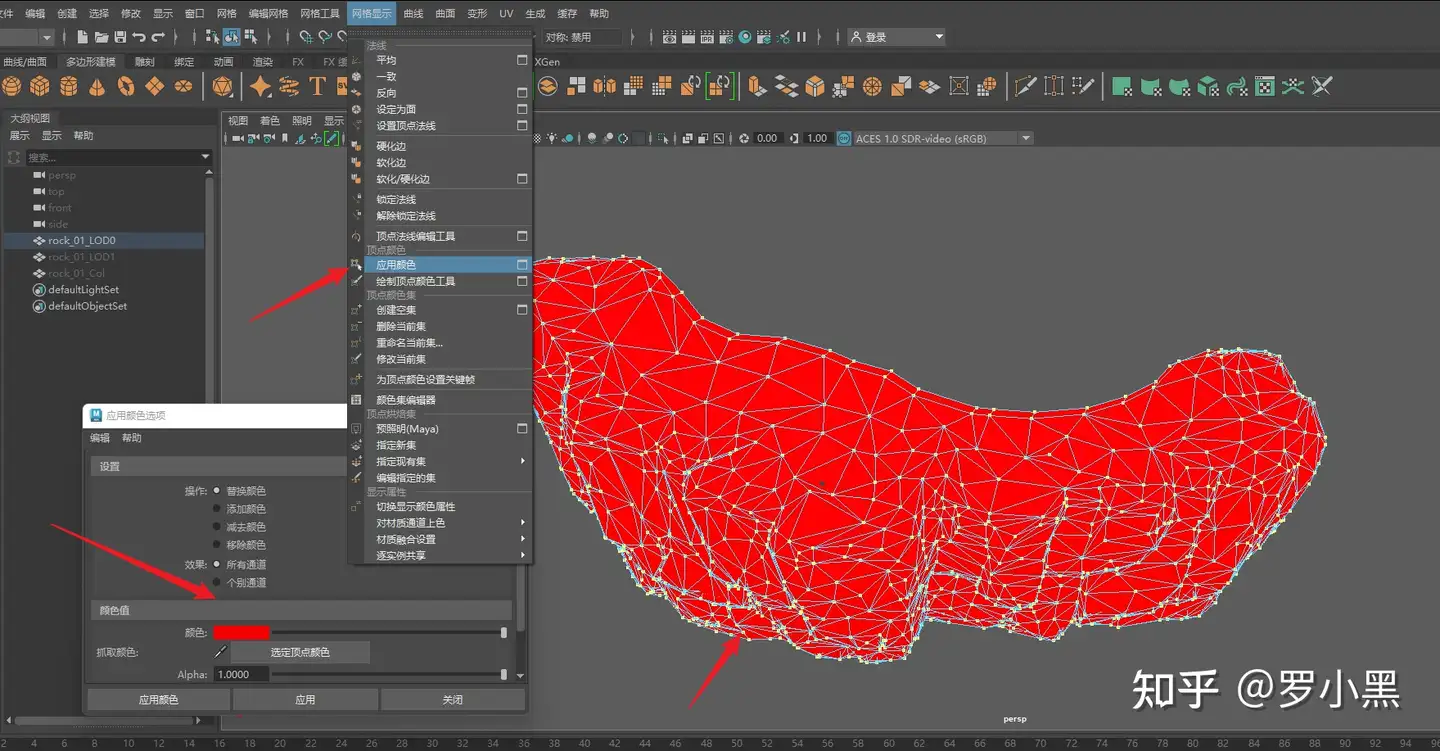Image resolution: width=1440 pixels, height=751 pixels.
Task: Open the 网格显示 menu
Action: (x=371, y=13)
